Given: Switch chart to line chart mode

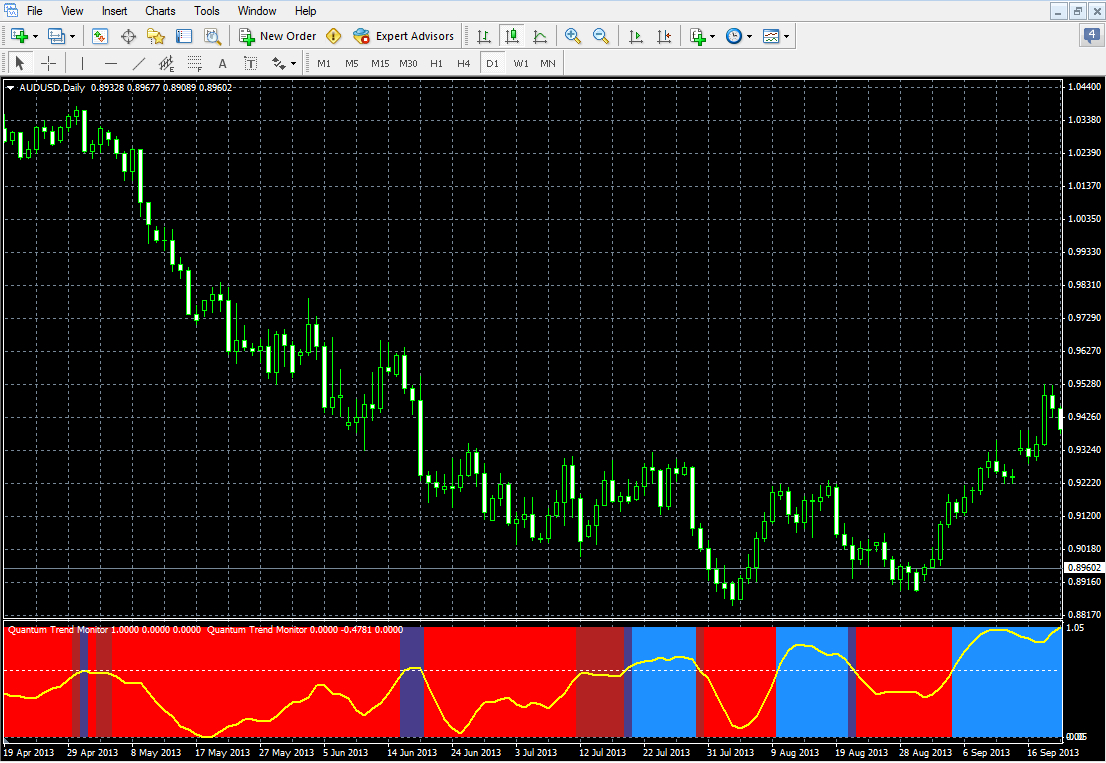Looking at the screenshot, I should pyautogui.click(x=540, y=36).
